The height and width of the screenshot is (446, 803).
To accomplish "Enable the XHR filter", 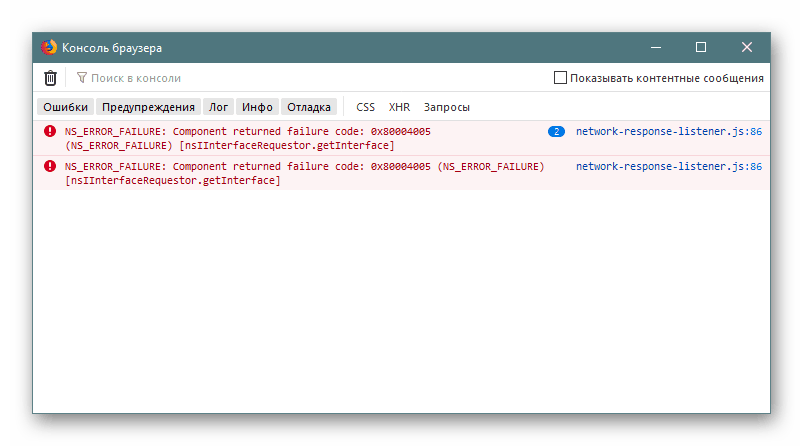I will click(399, 107).
